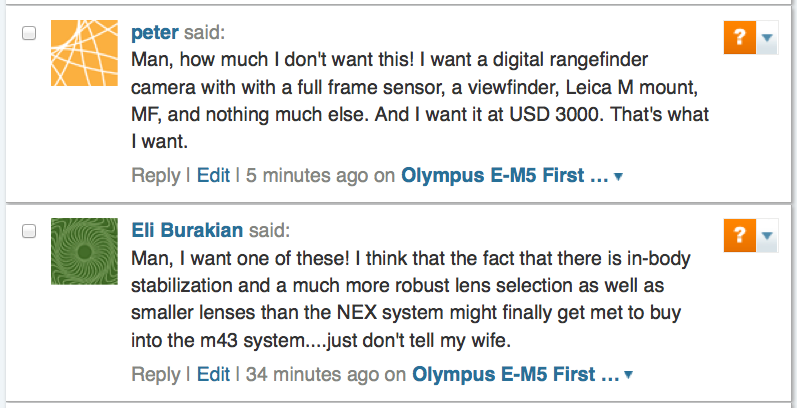This screenshot has height=408, width=797.
Task: Expand the arrow after the post title in peter's comment
Action: click(x=618, y=178)
